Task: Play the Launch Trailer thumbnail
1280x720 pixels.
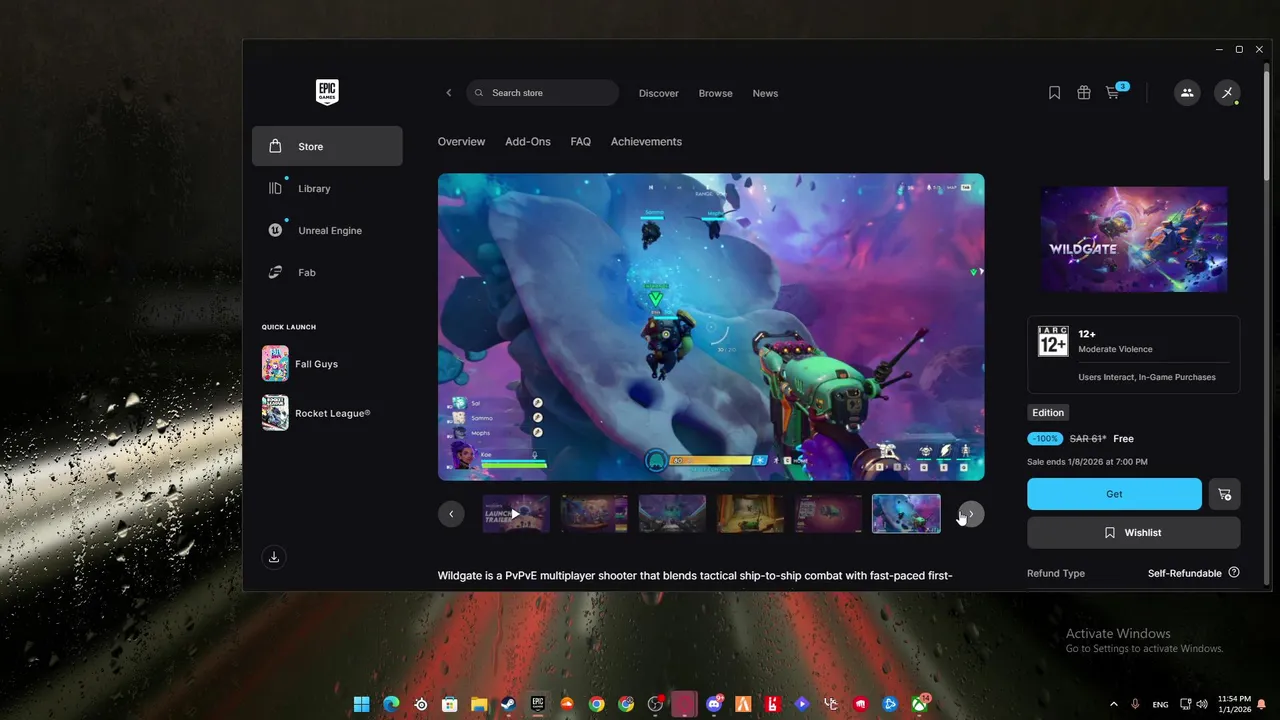Action: [x=516, y=514]
